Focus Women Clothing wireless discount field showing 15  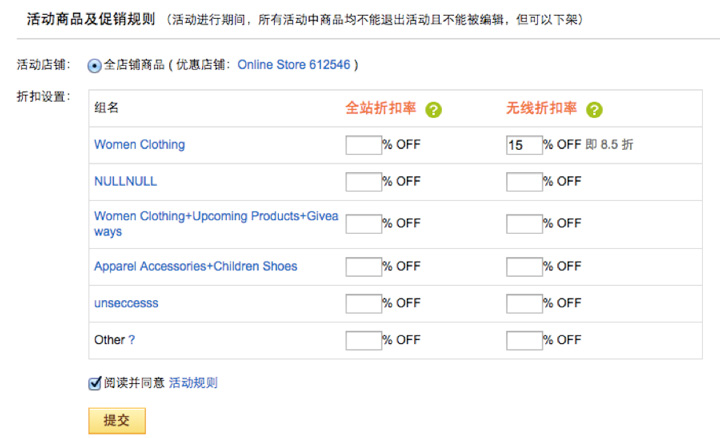click(x=524, y=145)
